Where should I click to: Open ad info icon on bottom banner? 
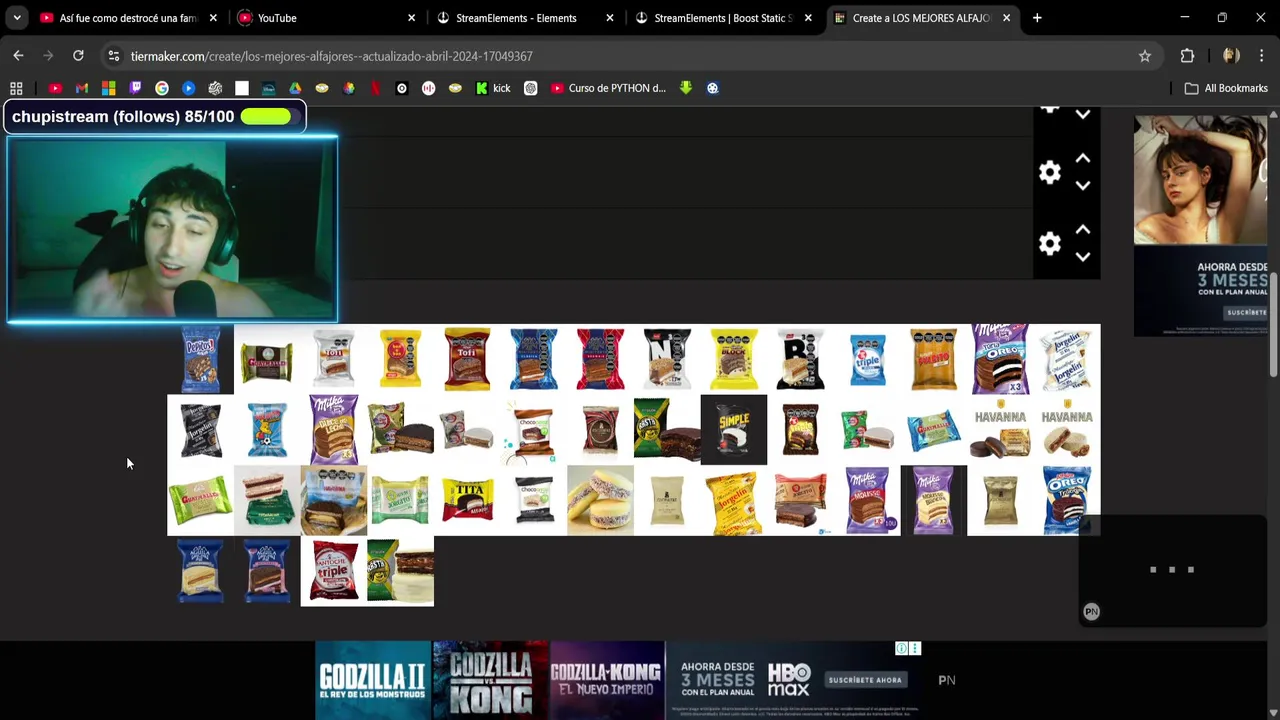pos(901,649)
